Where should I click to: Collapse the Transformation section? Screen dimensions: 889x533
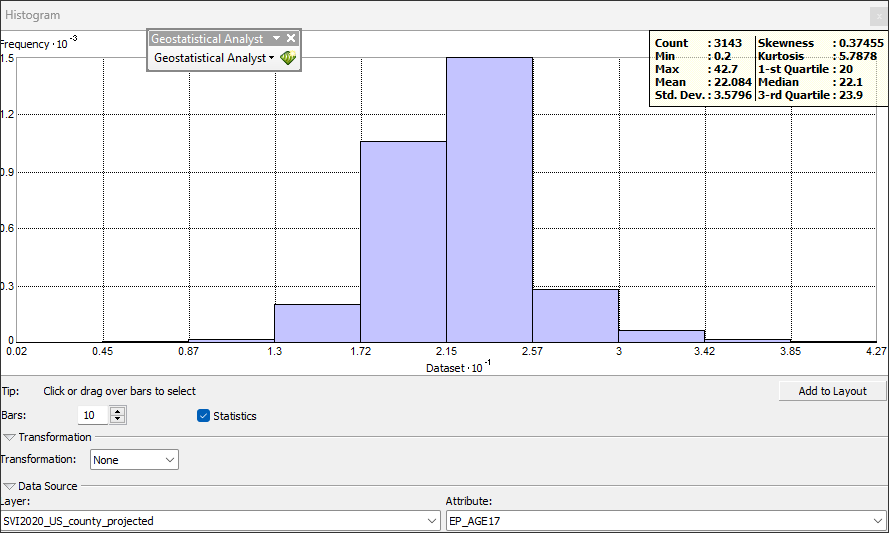[x=9, y=437]
